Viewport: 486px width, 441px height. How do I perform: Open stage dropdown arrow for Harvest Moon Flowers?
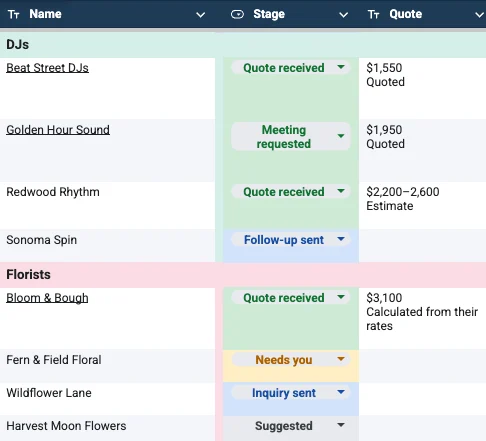click(341, 425)
